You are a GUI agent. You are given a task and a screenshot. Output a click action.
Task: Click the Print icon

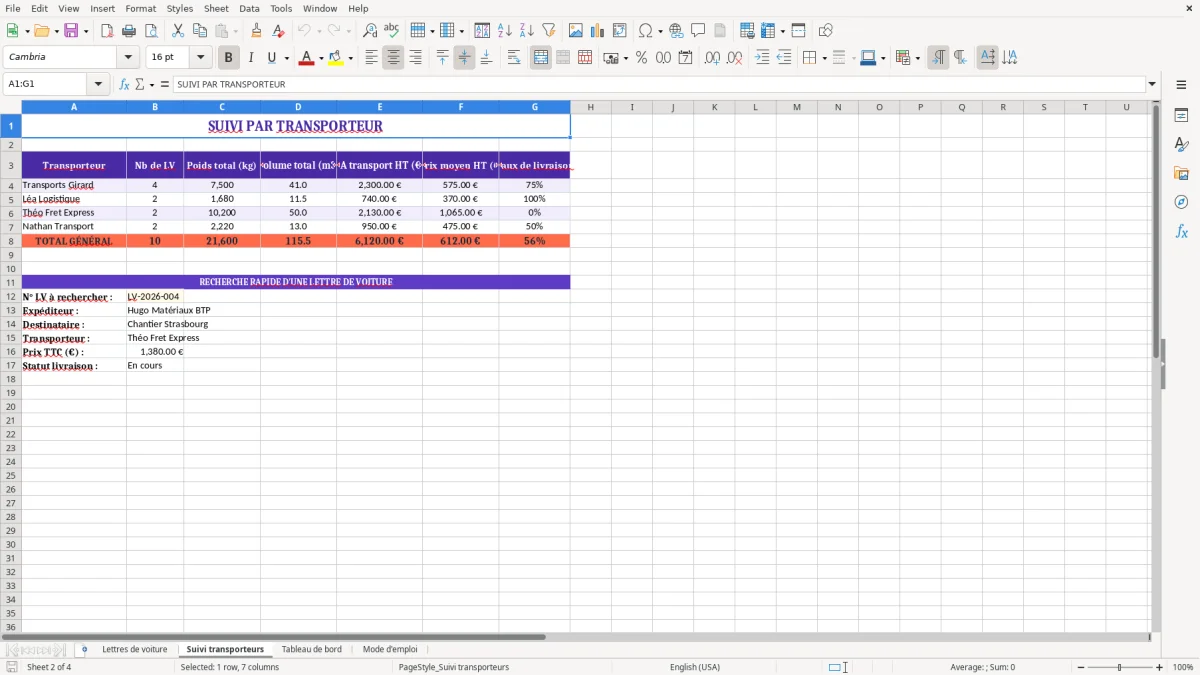(x=129, y=31)
